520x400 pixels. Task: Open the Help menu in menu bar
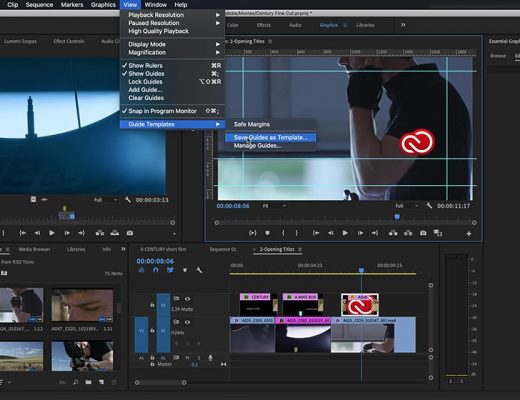pyautogui.click(x=180, y=5)
